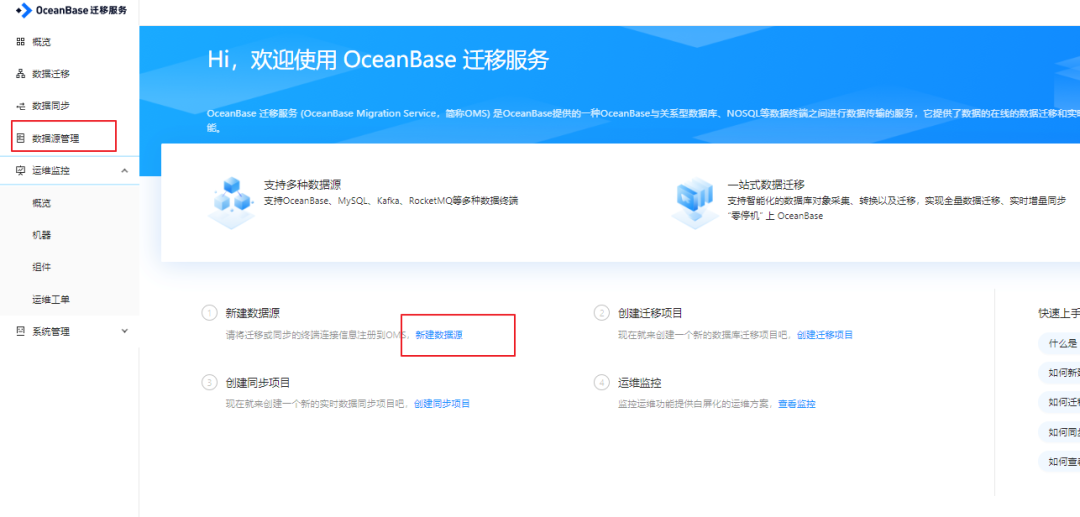Click the 如何迁 quick-start pill
This screenshot has width=1080, height=517.
click(1059, 402)
